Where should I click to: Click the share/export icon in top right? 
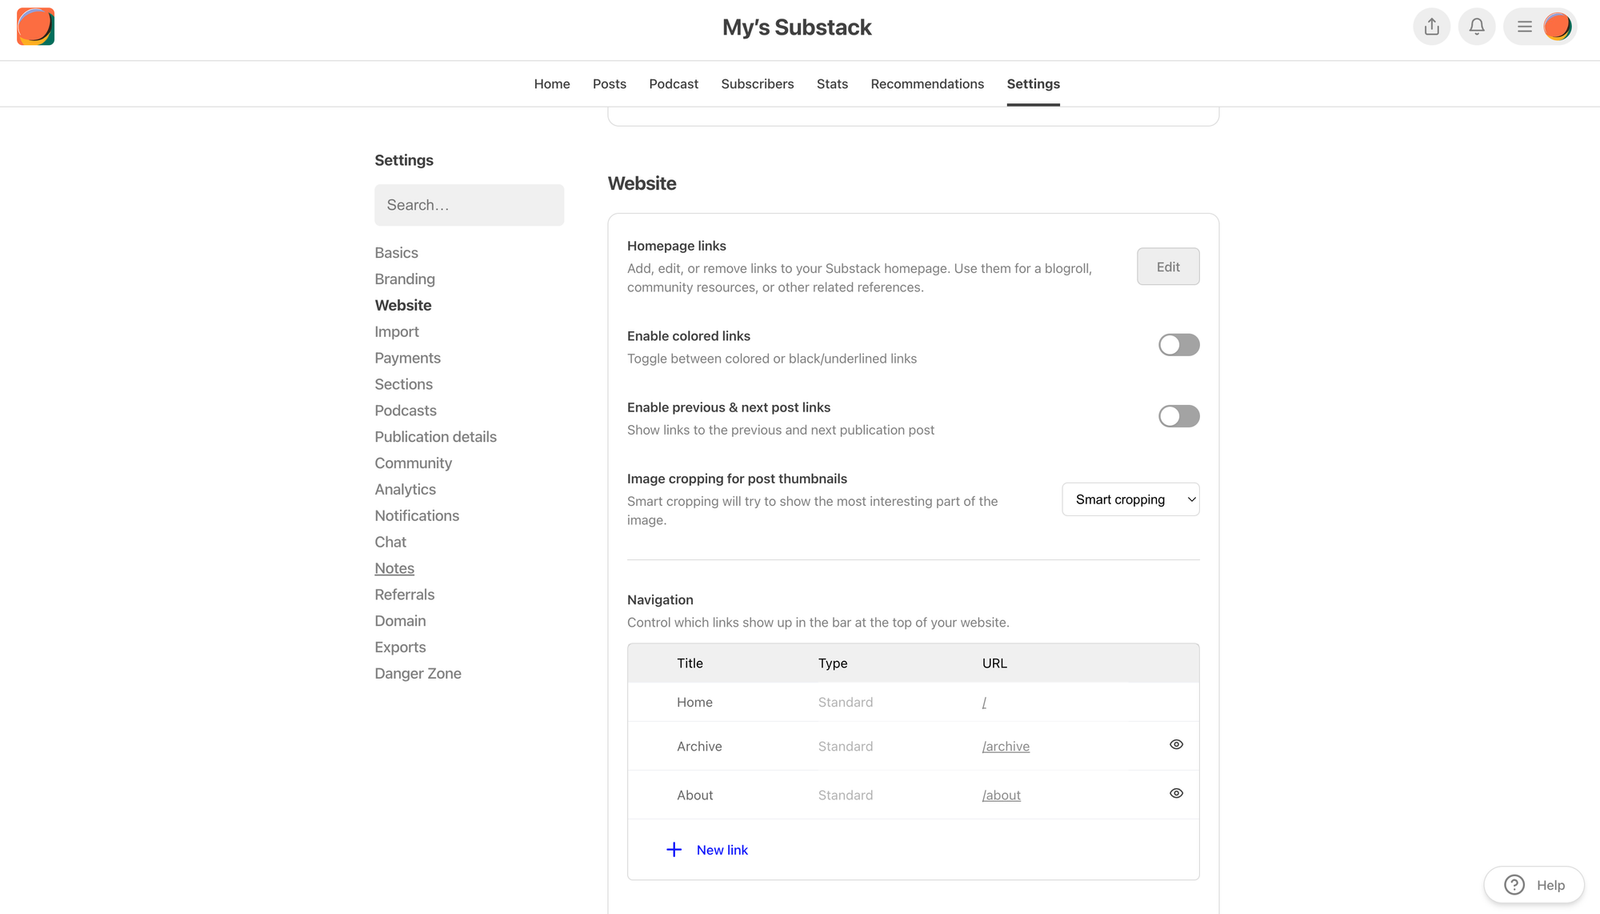(1431, 26)
